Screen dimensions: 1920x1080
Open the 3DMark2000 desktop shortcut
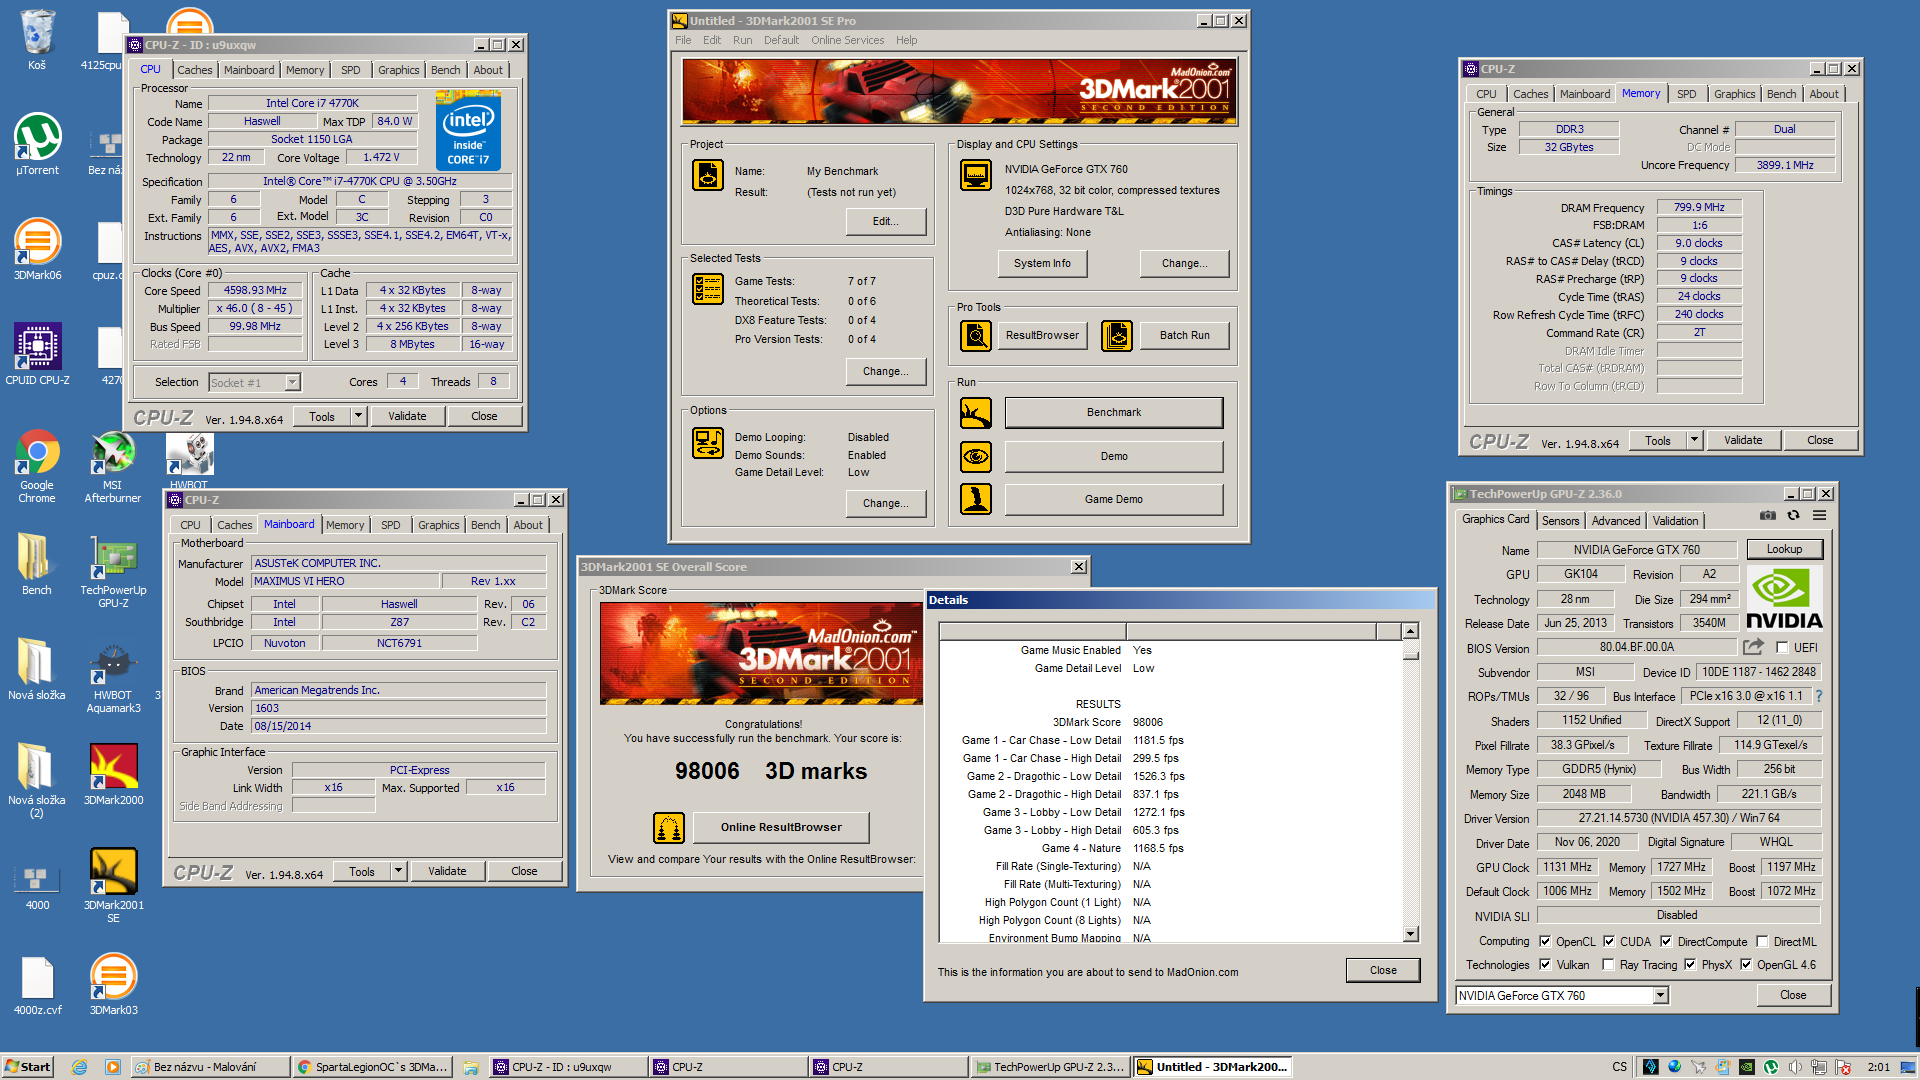click(113, 773)
